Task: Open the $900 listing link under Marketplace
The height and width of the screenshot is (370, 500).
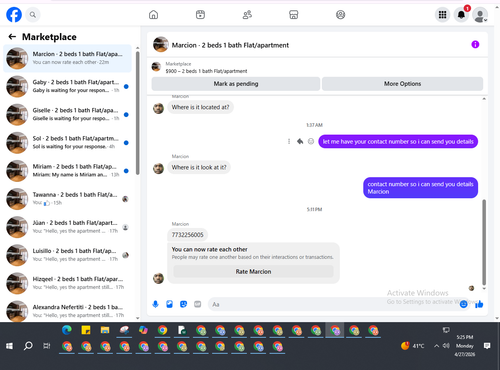Action: tap(206, 71)
